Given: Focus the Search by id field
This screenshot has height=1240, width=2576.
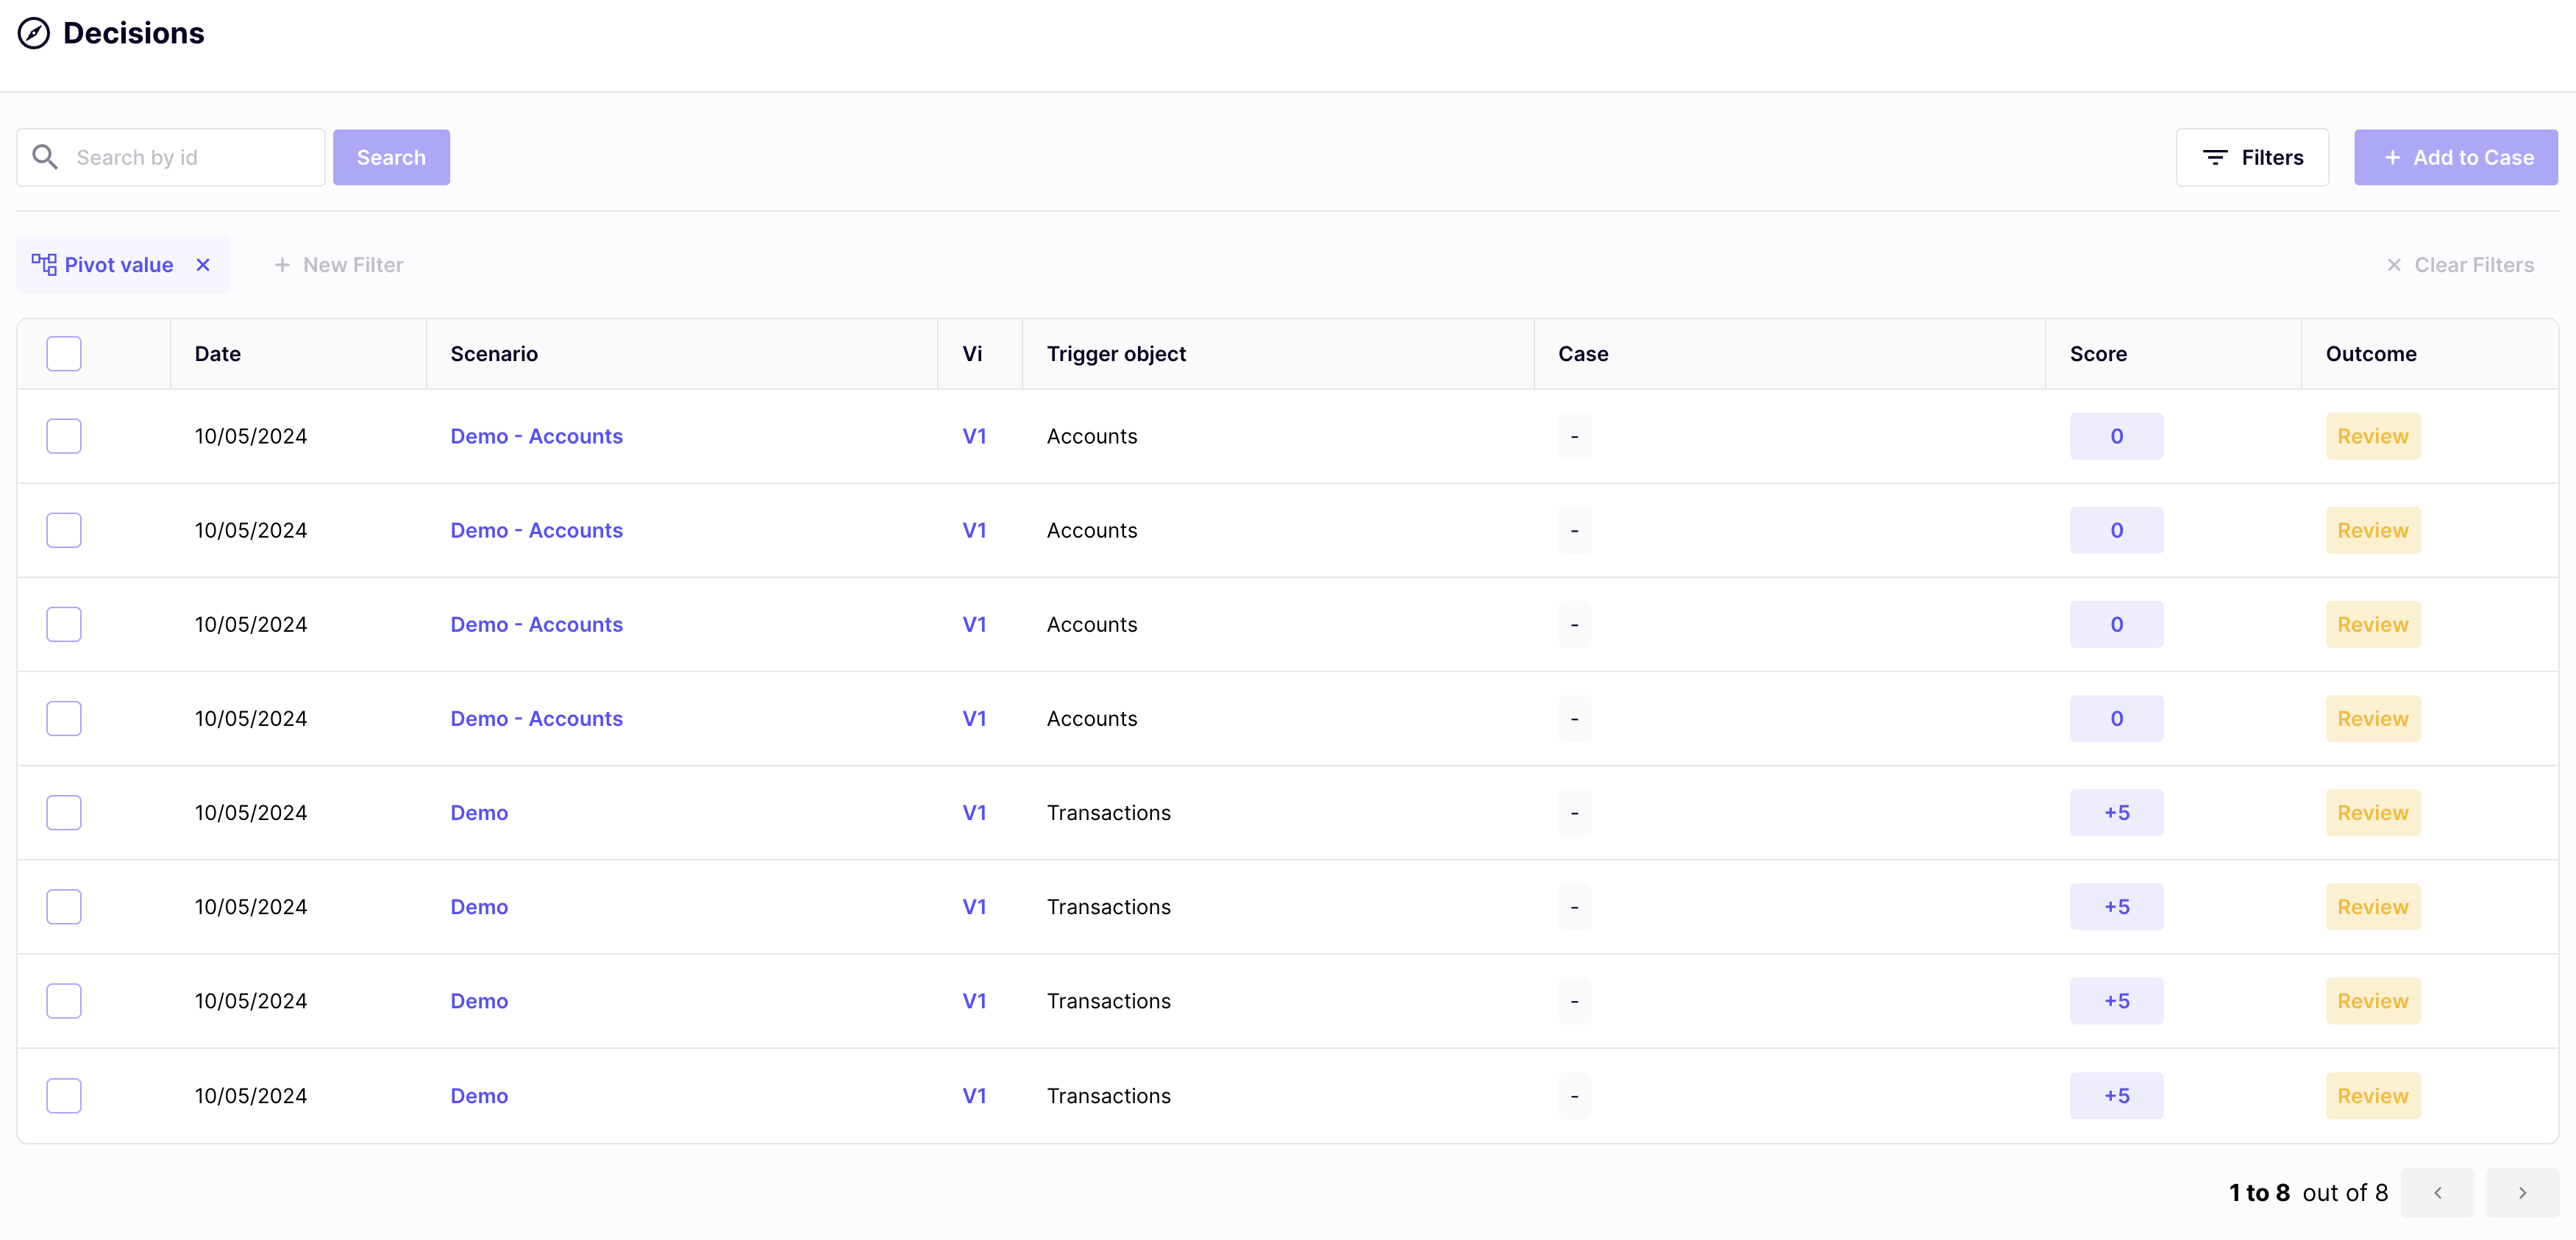Looking at the screenshot, I should pyautogui.click(x=171, y=157).
